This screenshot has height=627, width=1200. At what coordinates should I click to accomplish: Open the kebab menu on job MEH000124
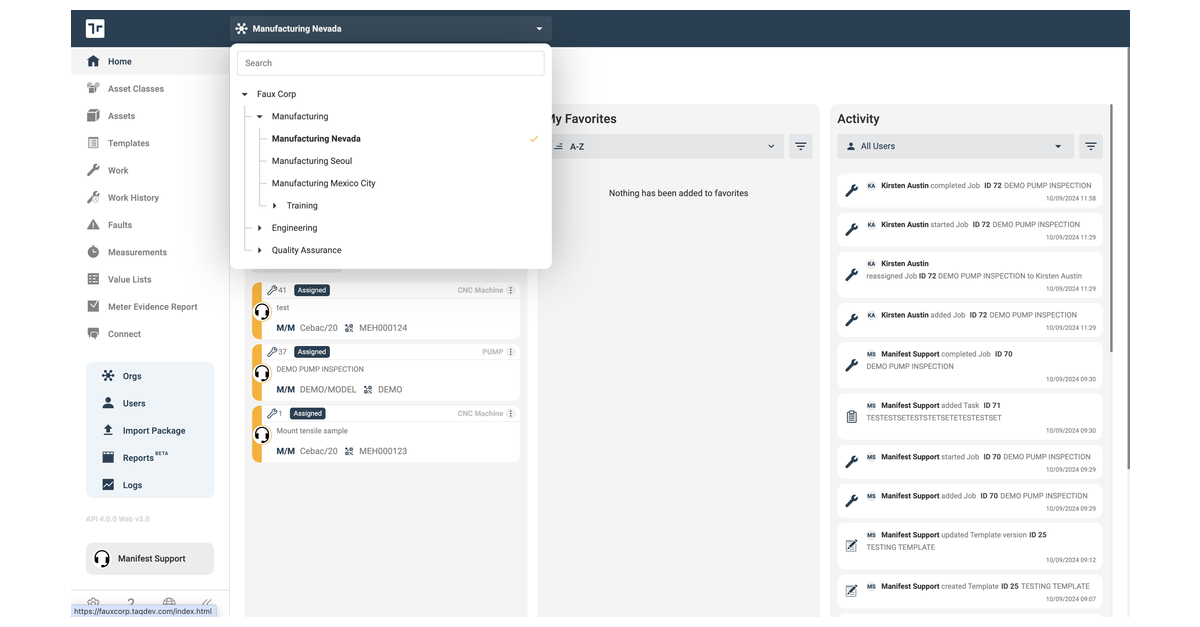(x=511, y=290)
